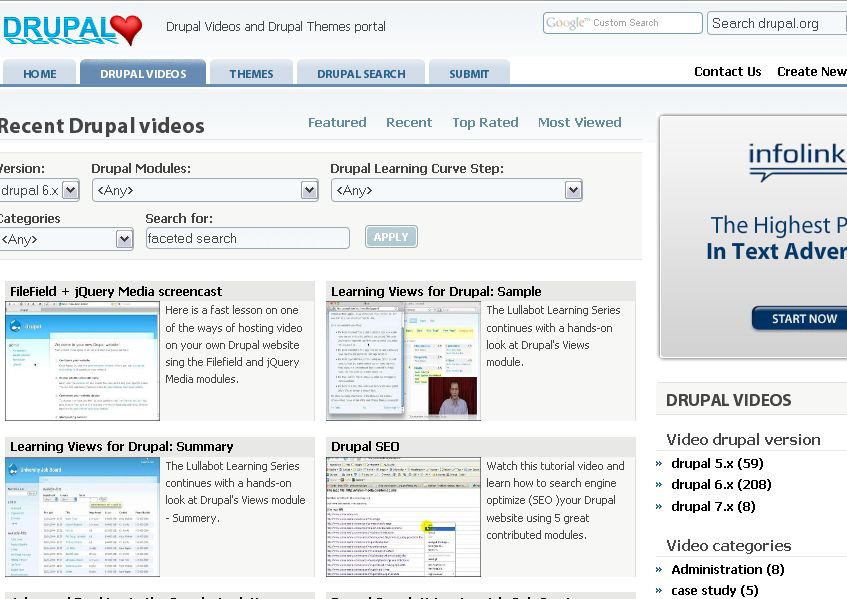Viewport: 847px width, 599px height.
Task: Open the Submit tab
Action: point(469,73)
